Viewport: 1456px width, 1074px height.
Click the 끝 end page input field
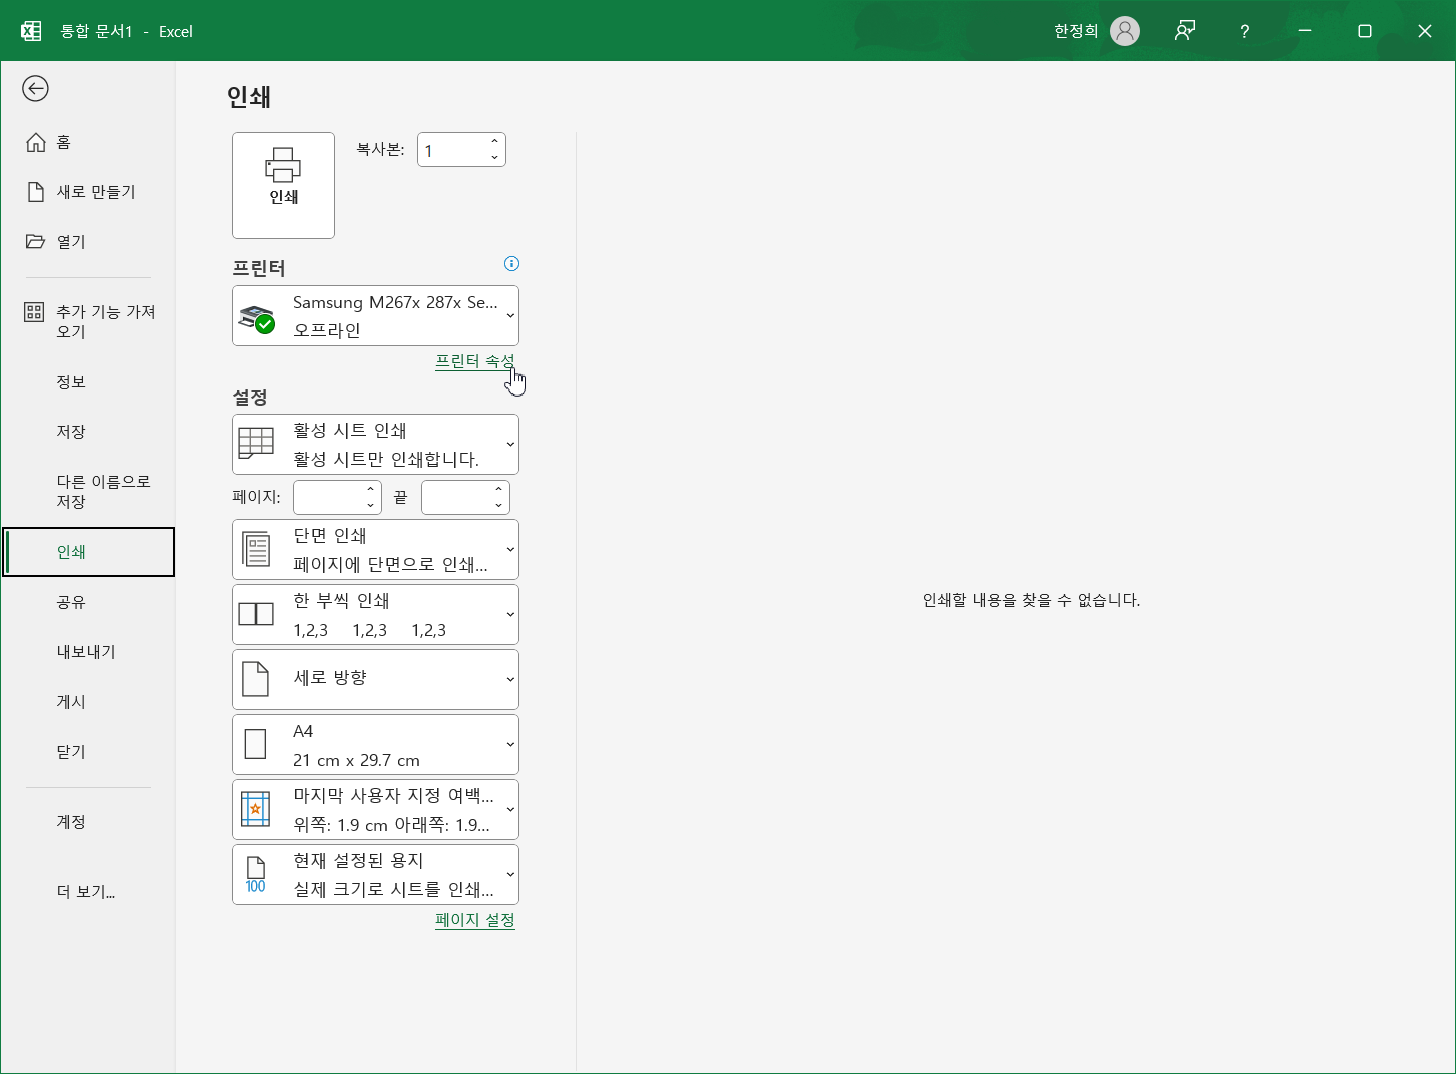tap(456, 497)
